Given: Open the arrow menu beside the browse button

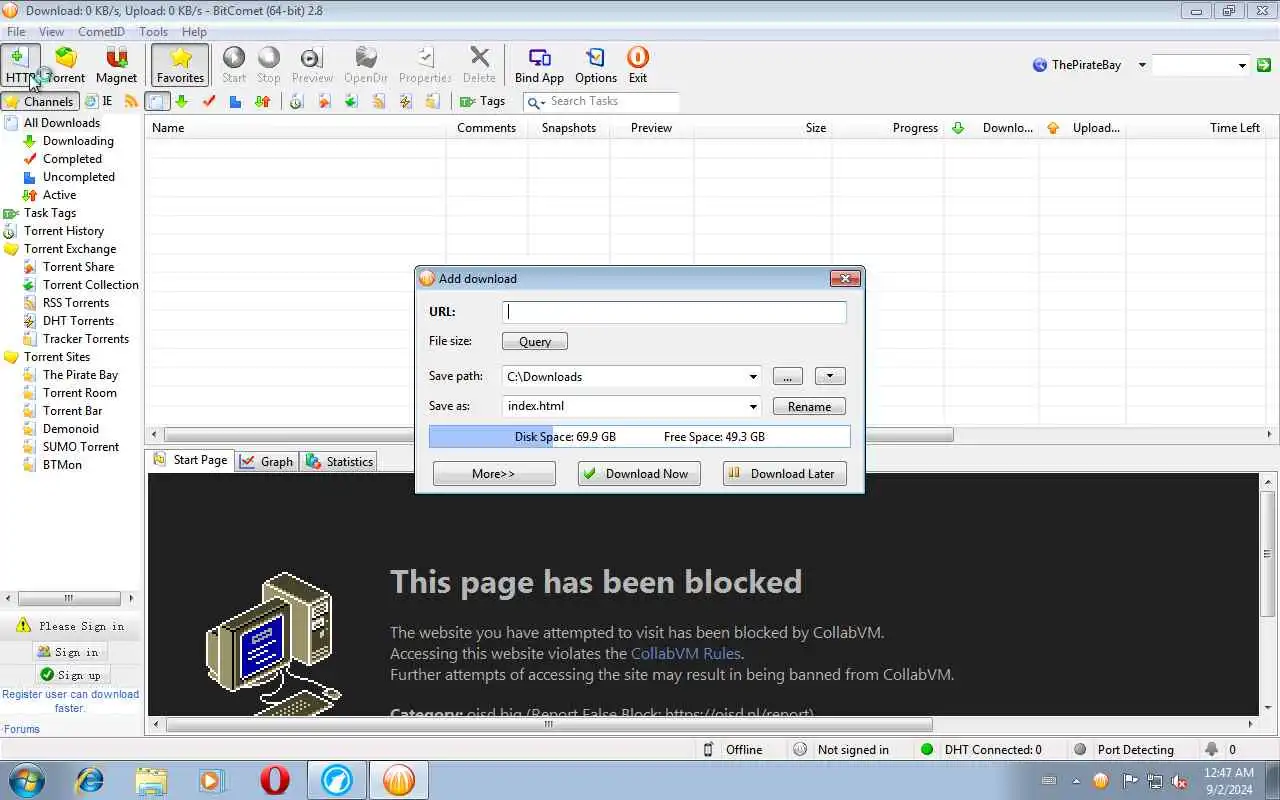Looking at the screenshot, I should [x=830, y=377].
